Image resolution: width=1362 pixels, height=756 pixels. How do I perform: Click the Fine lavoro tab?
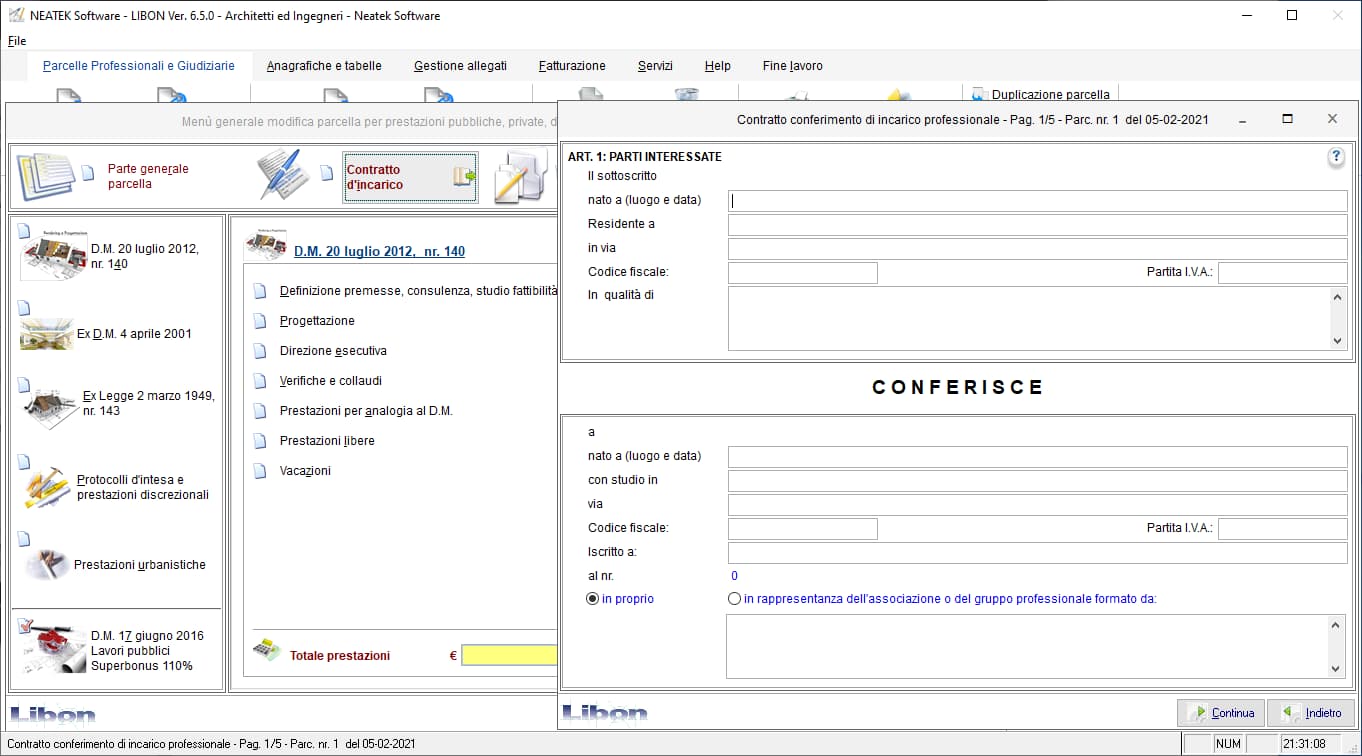tap(792, 66)
